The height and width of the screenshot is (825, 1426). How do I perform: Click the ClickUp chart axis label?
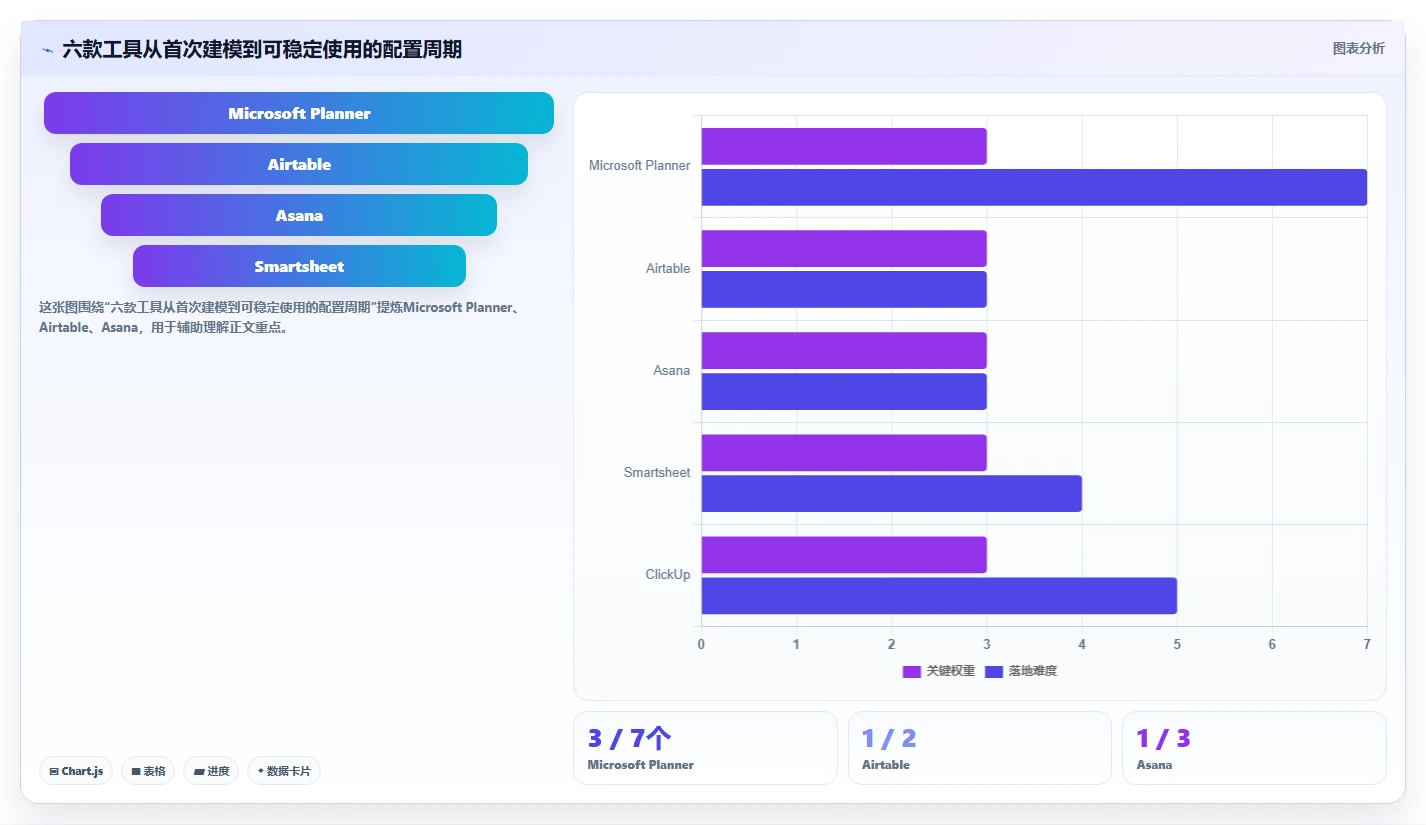click(x=667, y=574)
